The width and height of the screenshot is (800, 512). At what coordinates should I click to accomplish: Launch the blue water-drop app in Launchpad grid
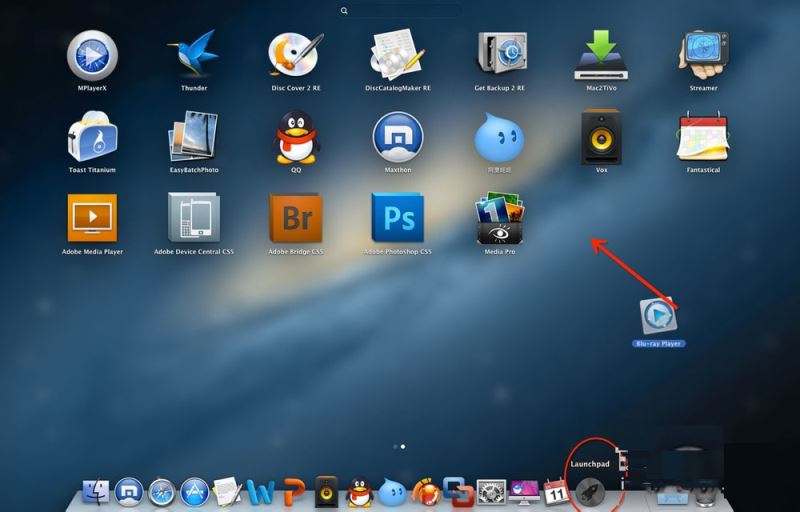click(x=499, y=138)
